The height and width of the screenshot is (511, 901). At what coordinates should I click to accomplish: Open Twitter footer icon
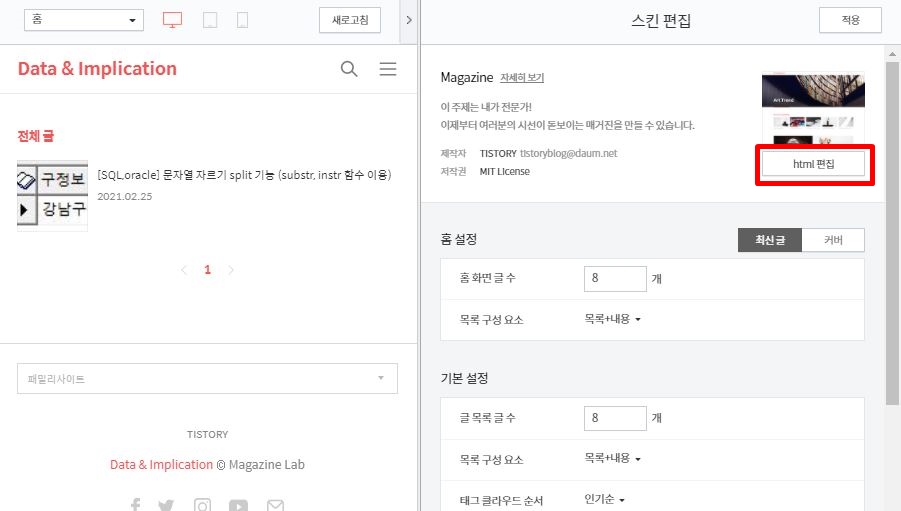point(166,505)
